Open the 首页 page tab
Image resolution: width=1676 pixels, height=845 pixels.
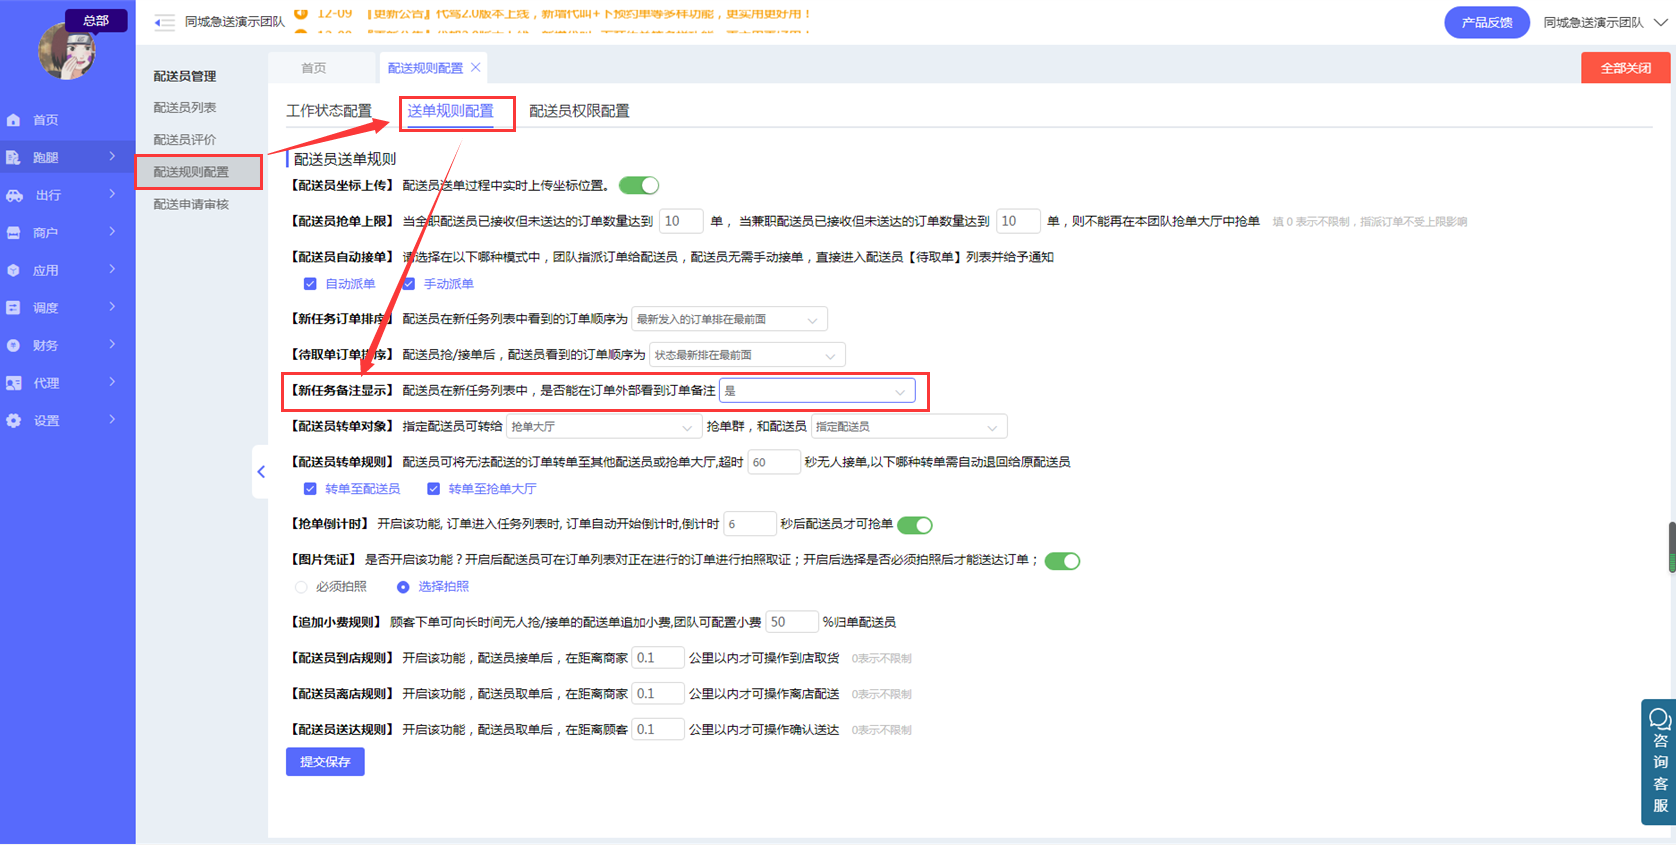(x=314, y=68)
